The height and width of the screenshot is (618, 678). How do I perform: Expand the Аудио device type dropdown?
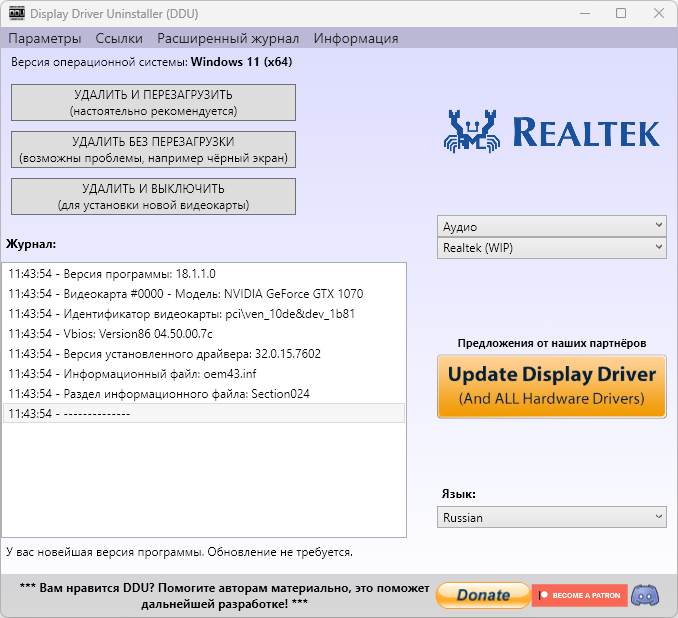(552, 226)
